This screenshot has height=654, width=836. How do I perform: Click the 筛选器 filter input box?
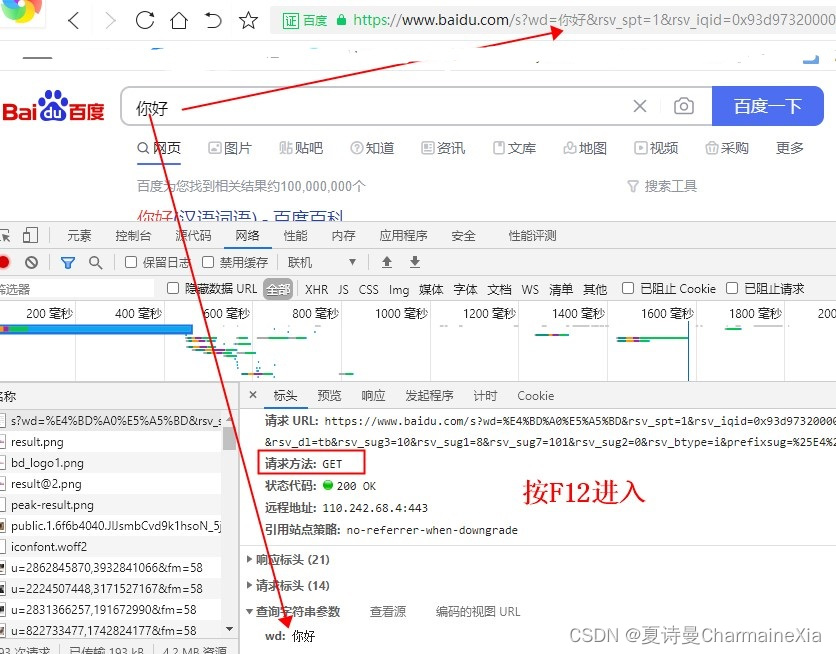[x=77, y=289]
